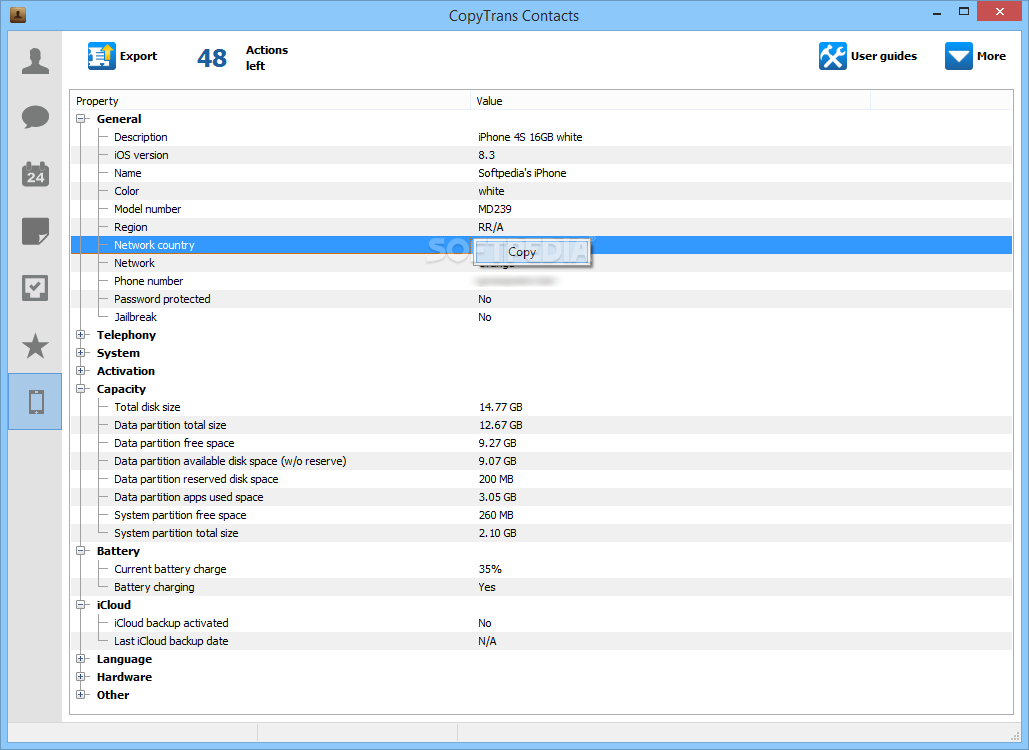Open the More menu label
1029x750 pixels.
[x=991, y=56]
